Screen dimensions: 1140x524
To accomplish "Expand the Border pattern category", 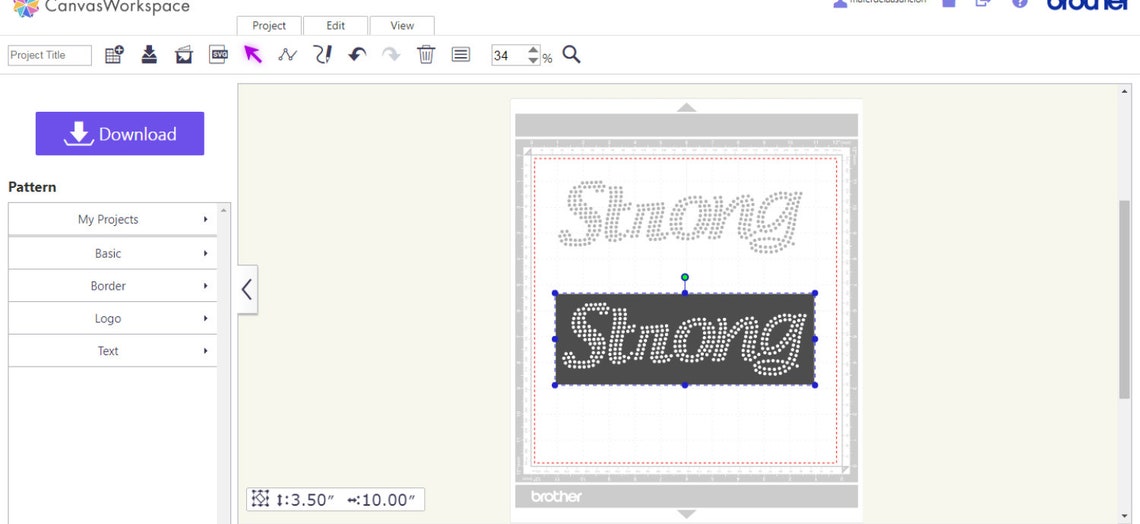I will coord(113,286).
